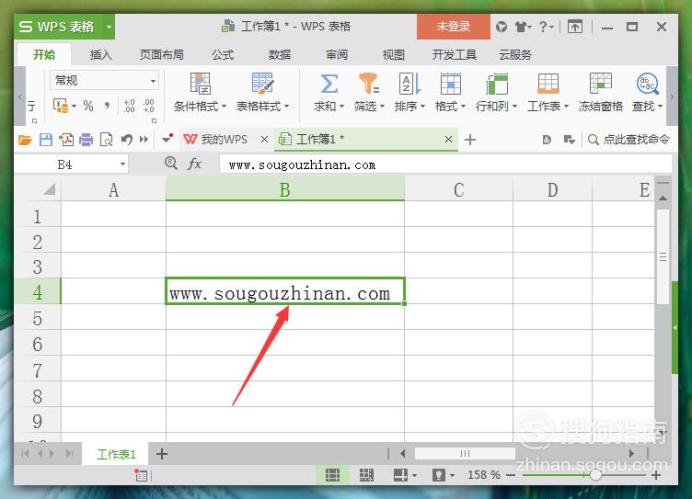This screenshot has width=692, height=499.
Task: Close the 工作簿1 document tab
Action: (x=448, y=139)
